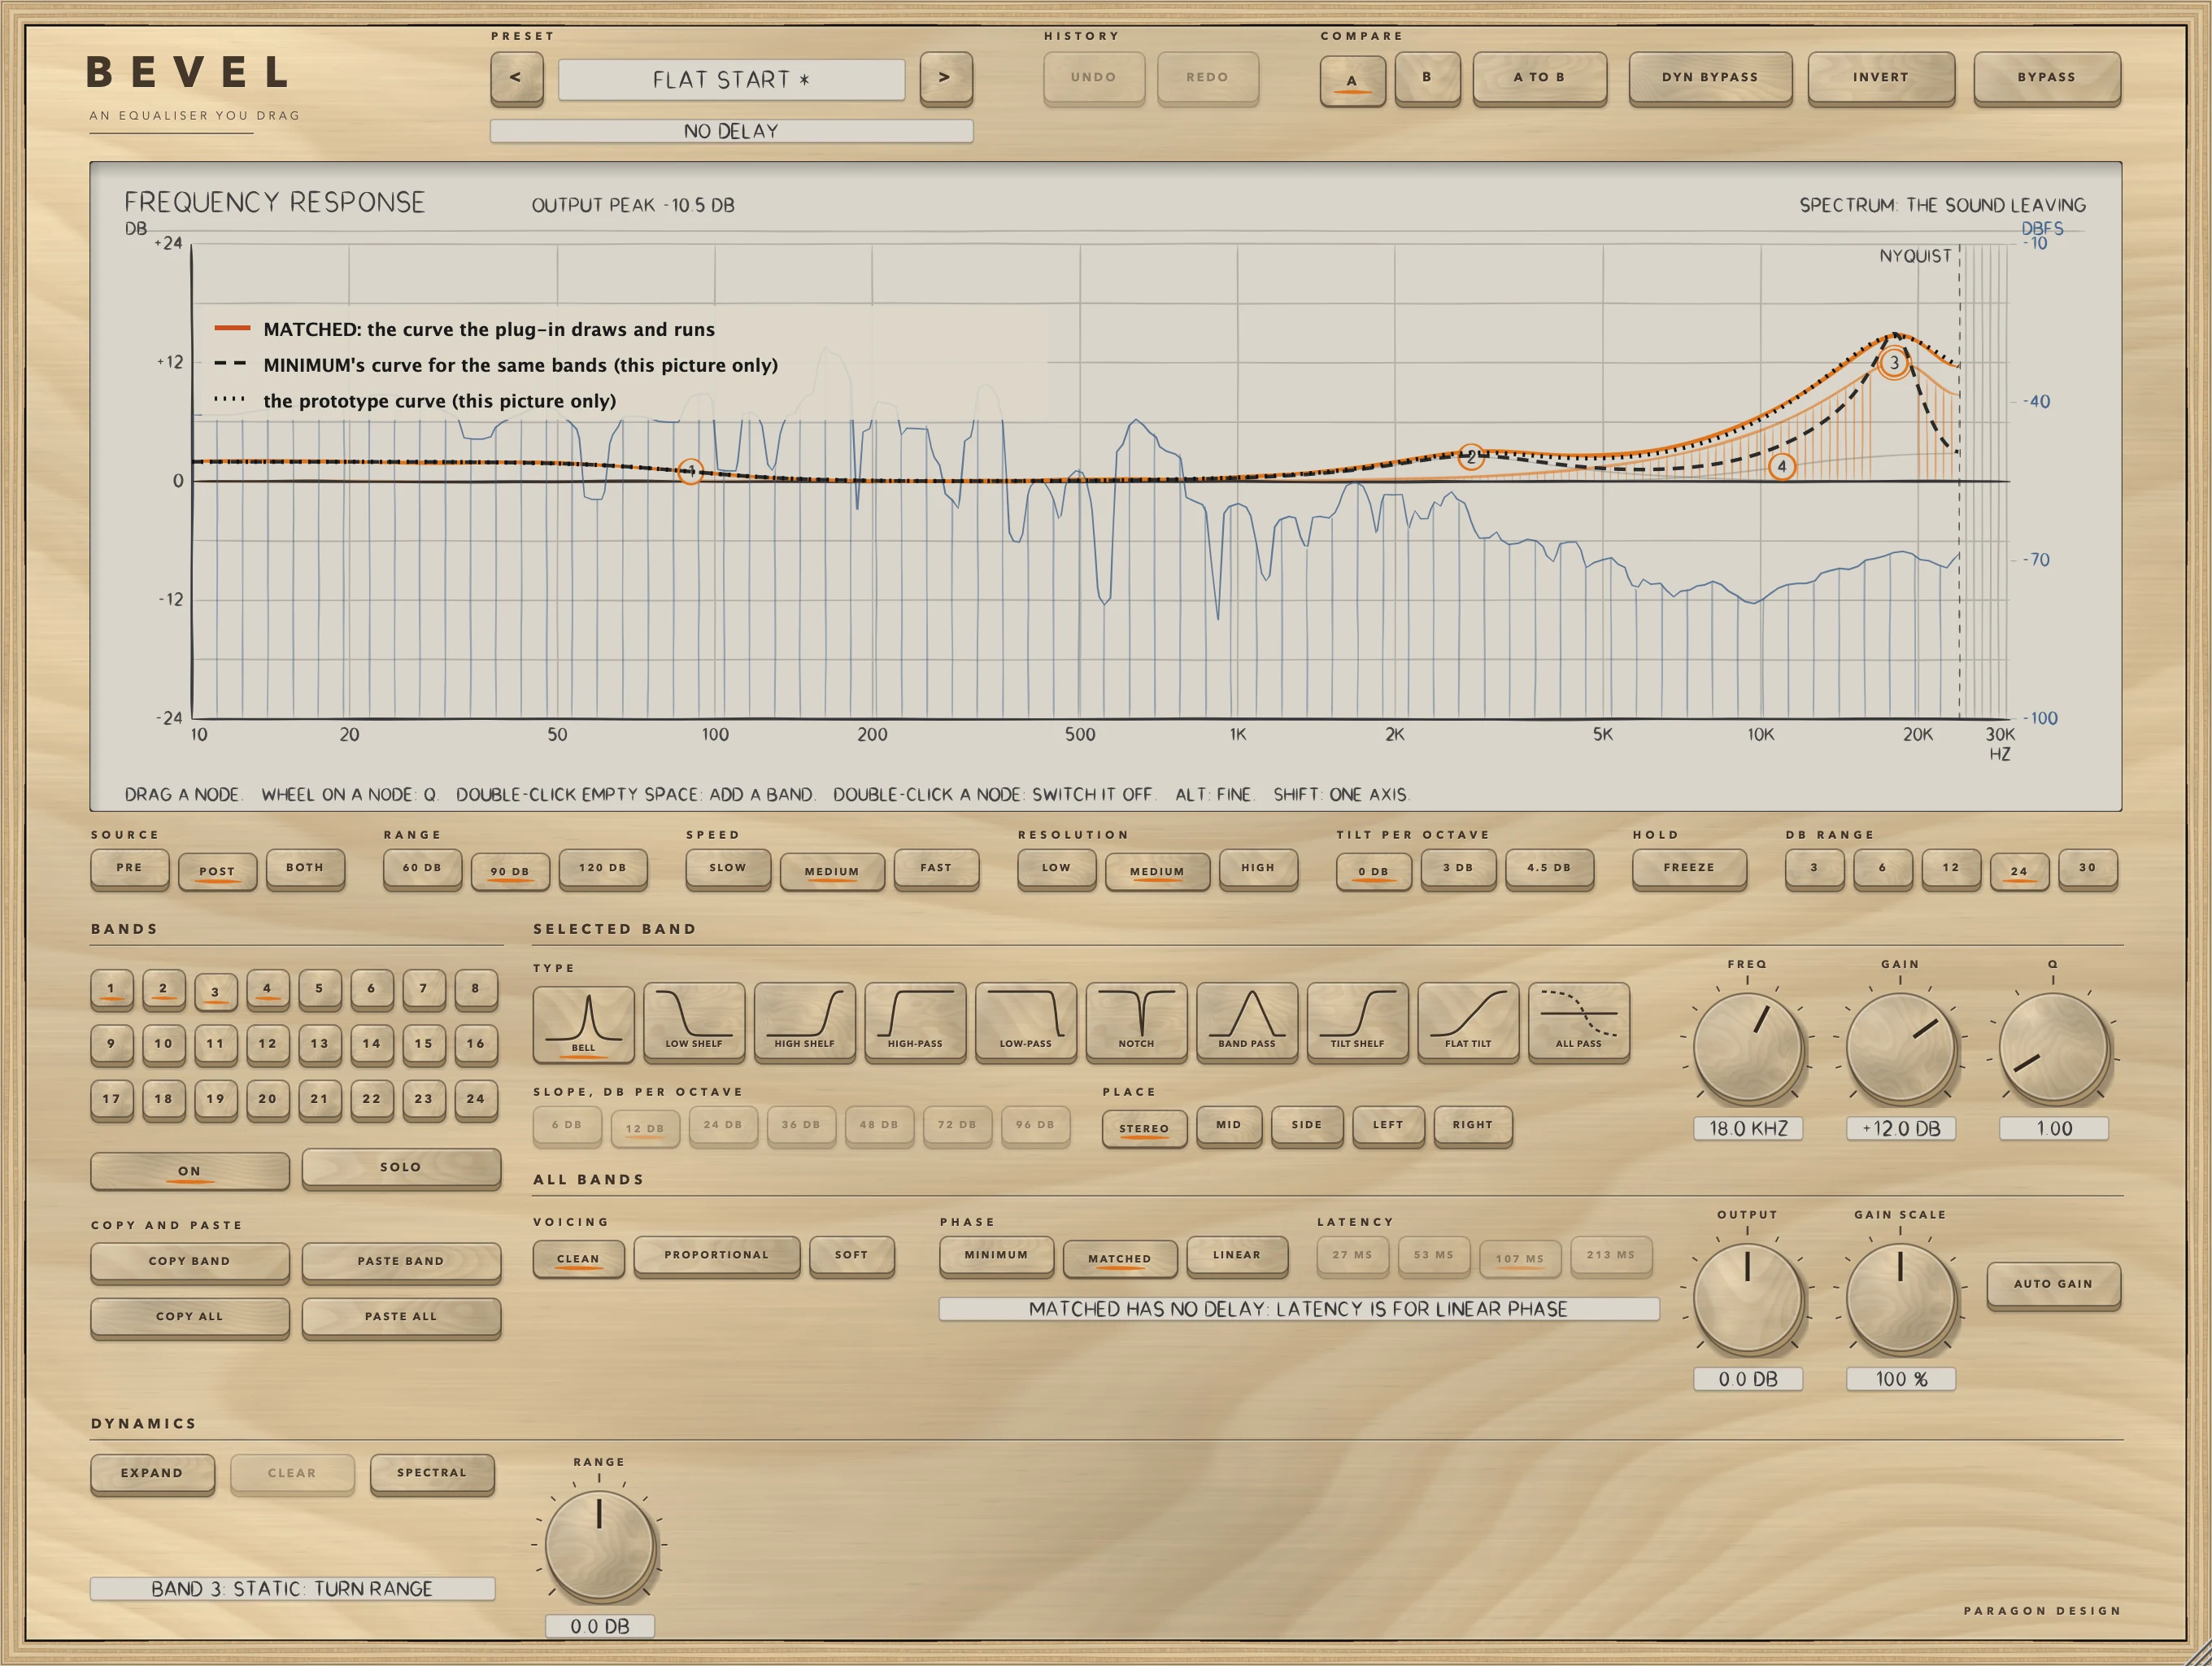The image size is (2212, 1666).
Task: Click the FREQ knob
Action: 1747,1049
